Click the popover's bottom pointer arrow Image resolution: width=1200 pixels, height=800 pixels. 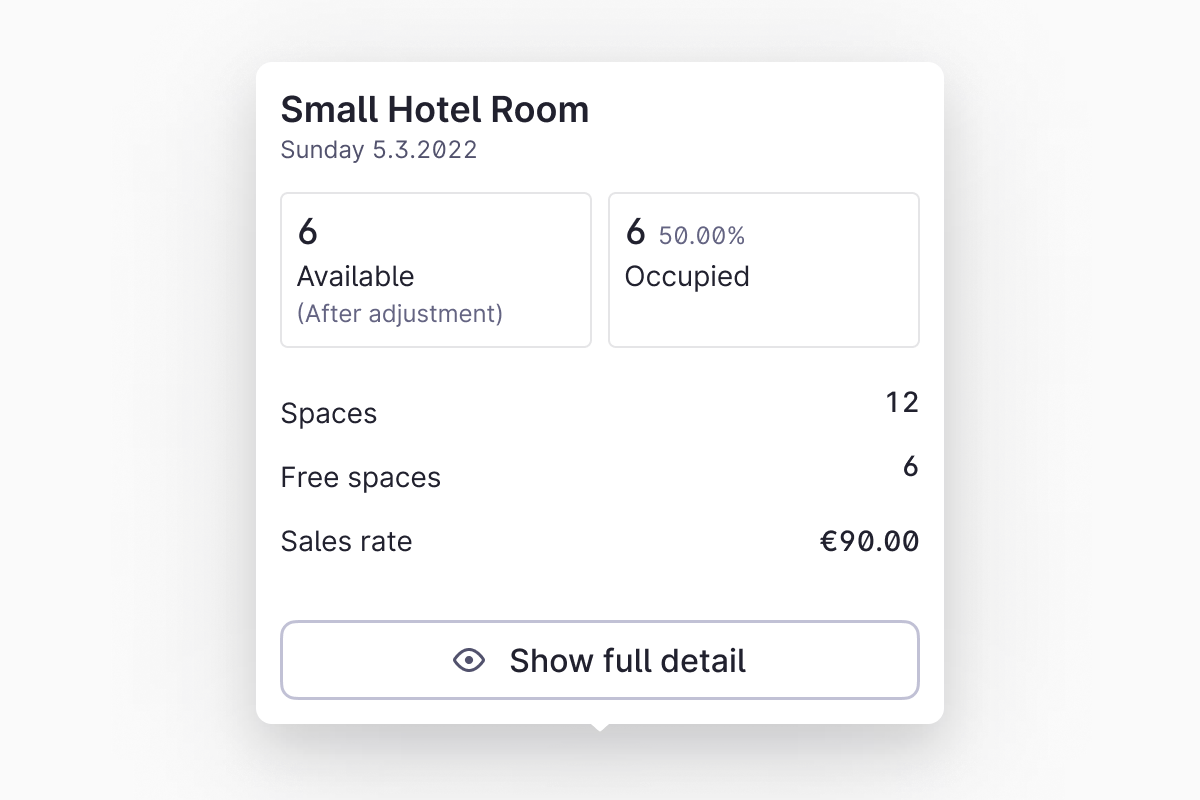[x=599, y=727]
